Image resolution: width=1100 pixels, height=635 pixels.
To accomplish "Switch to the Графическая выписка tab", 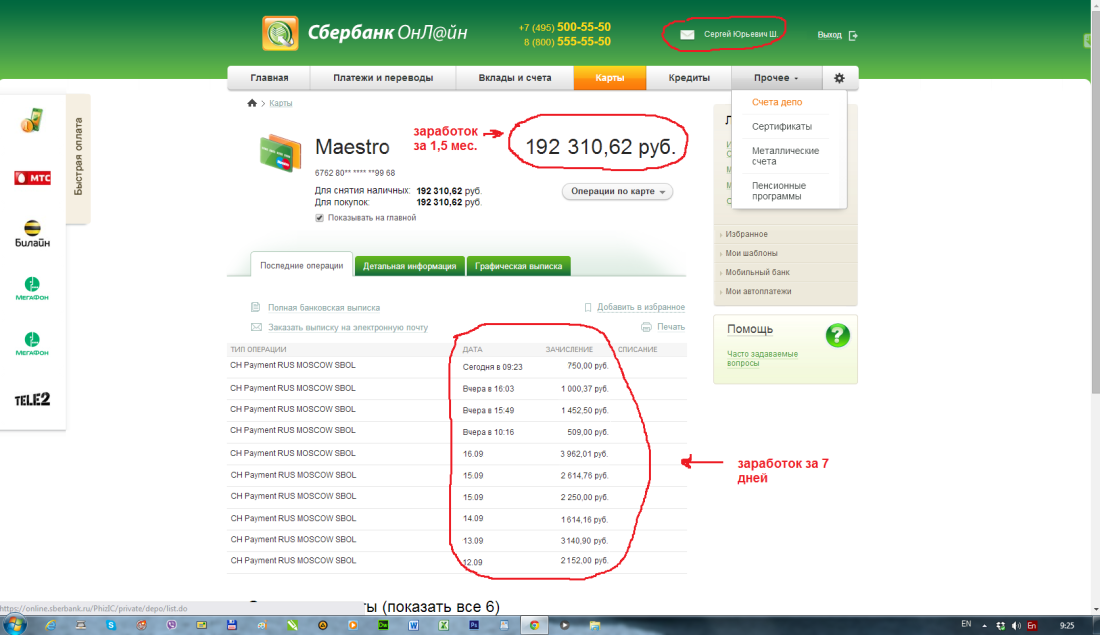I will [518, 265].
